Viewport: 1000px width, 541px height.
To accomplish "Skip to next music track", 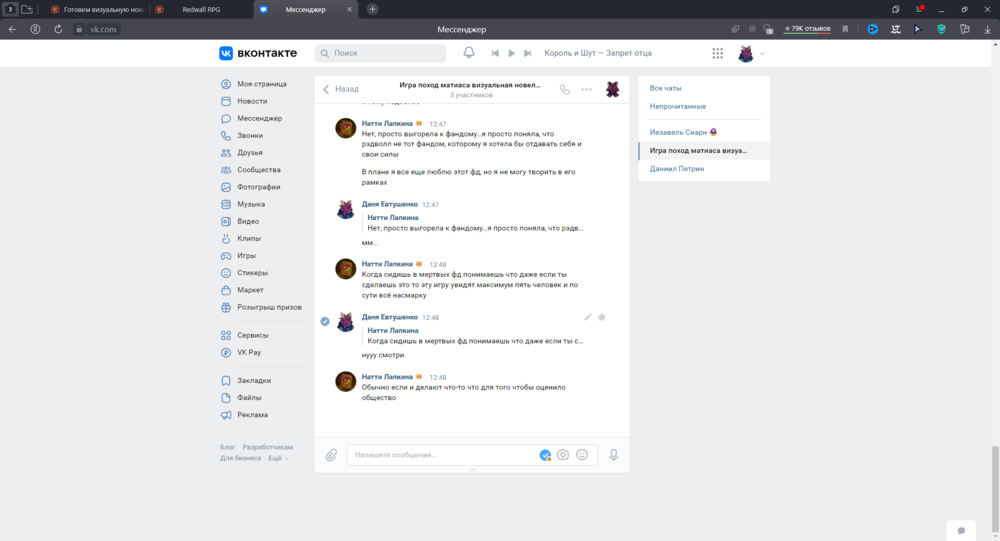I will coord(527,53).
